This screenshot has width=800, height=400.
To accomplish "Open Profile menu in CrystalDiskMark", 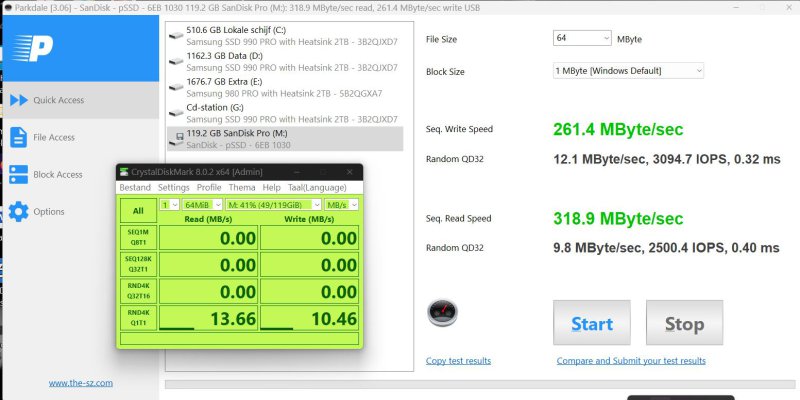I will [209, 188].
